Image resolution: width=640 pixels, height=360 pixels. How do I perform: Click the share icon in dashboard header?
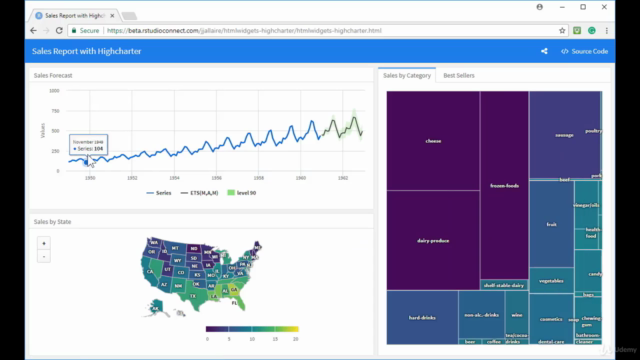[544, 51]
